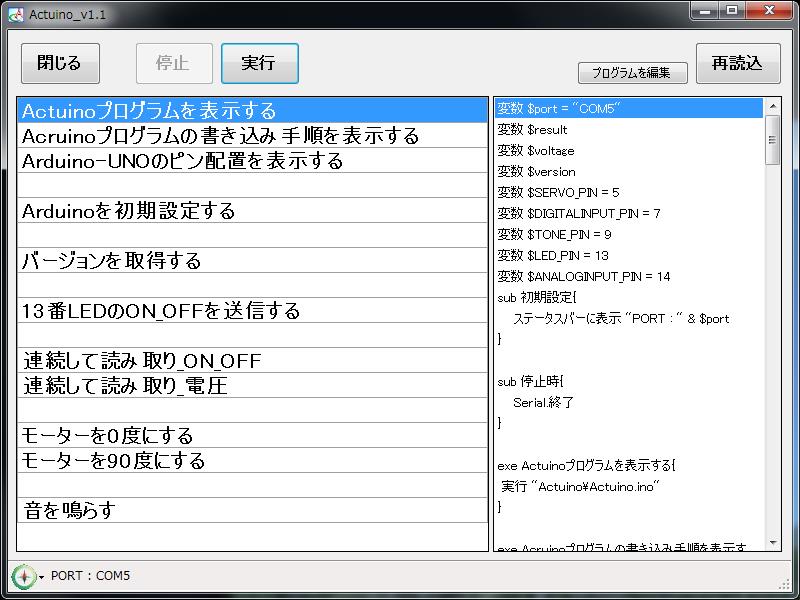Click the プログラムを編集 button
The image size is (800, 600).
pos(632,73)
